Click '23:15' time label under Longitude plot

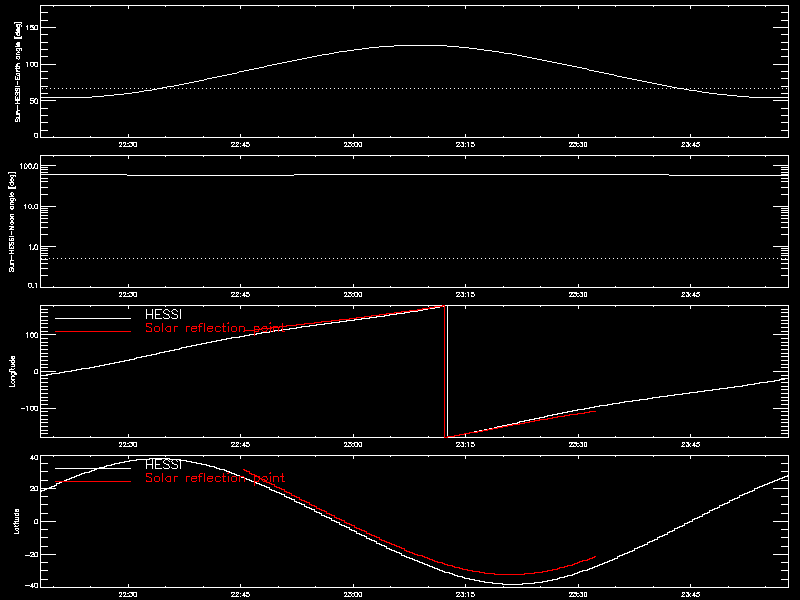[x=465, y=445]
